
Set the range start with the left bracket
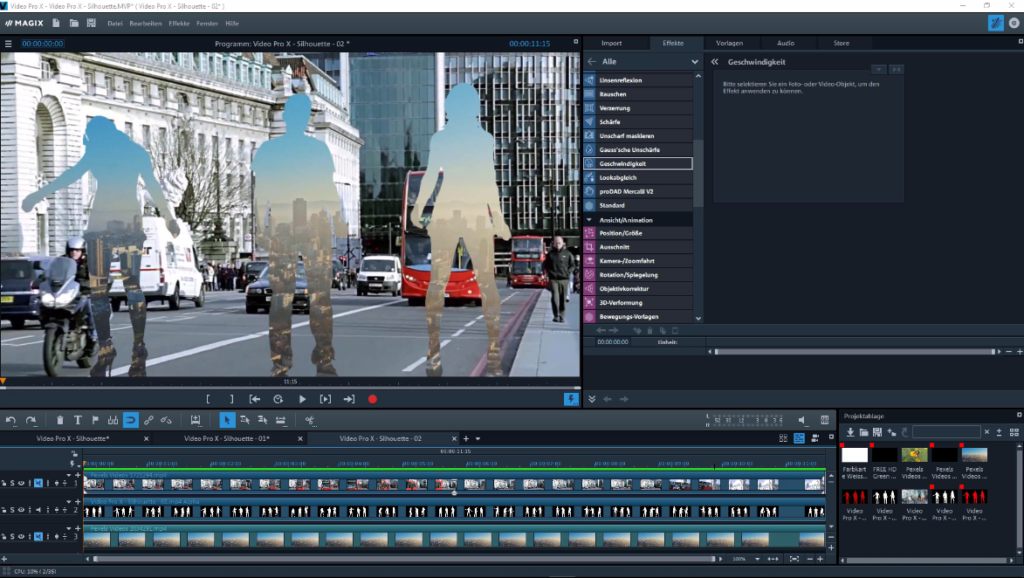[208, 399]
